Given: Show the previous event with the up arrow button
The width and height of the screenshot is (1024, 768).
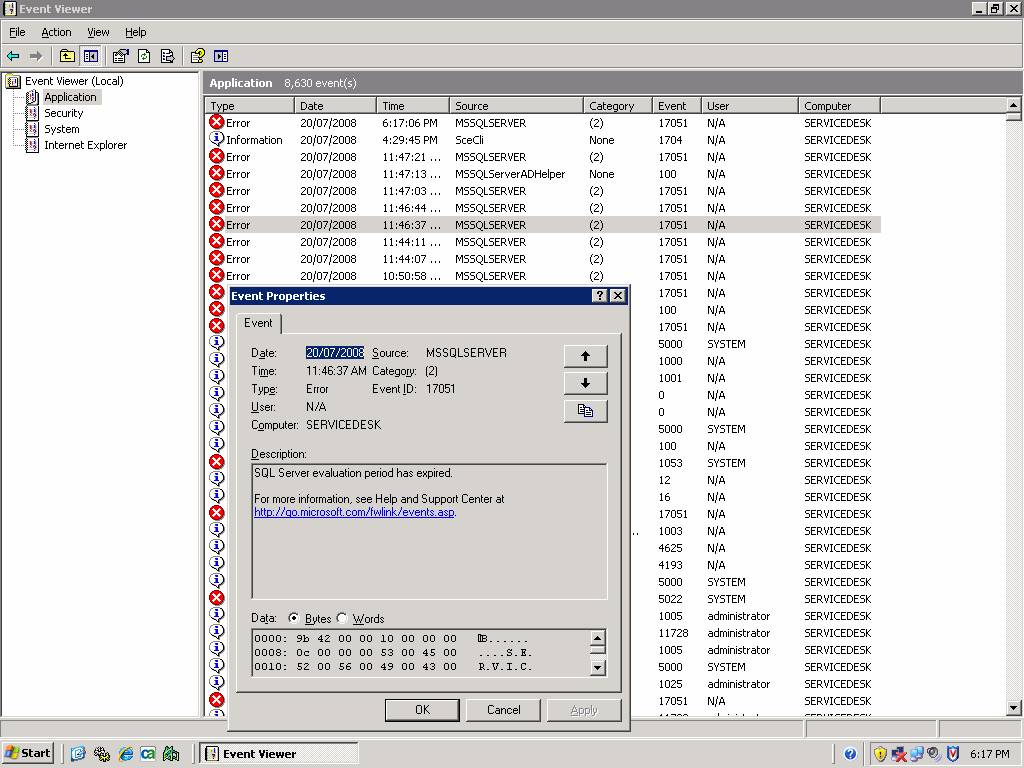Looking at the screenshot, I should click(585, 356).
